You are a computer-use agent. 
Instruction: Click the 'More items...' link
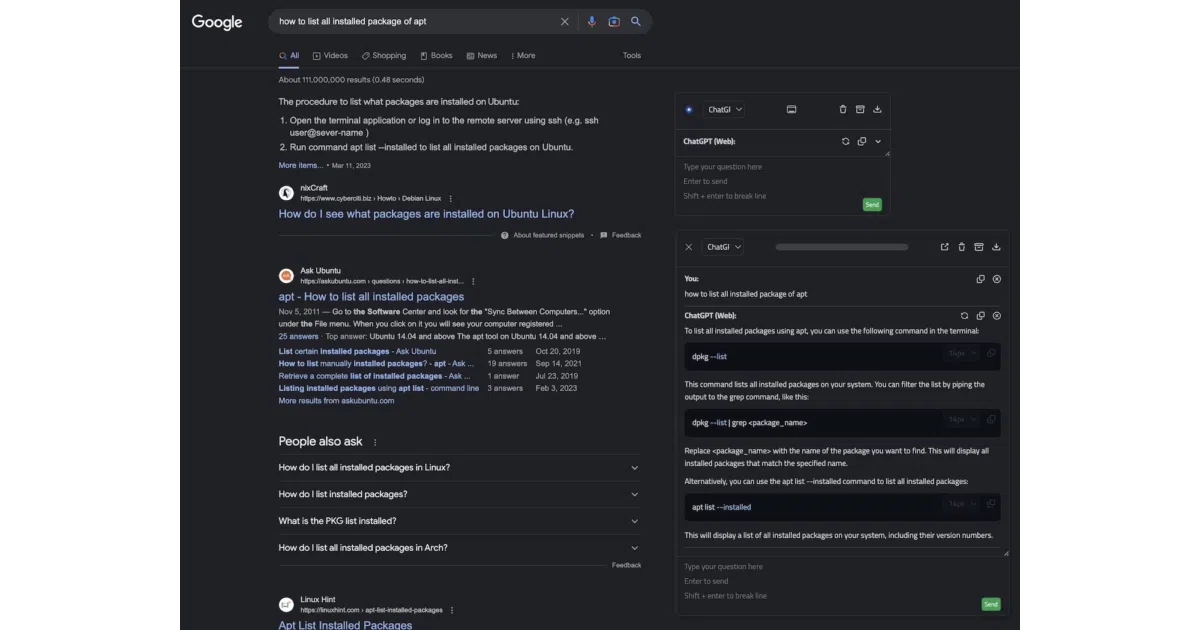(300, 165)
